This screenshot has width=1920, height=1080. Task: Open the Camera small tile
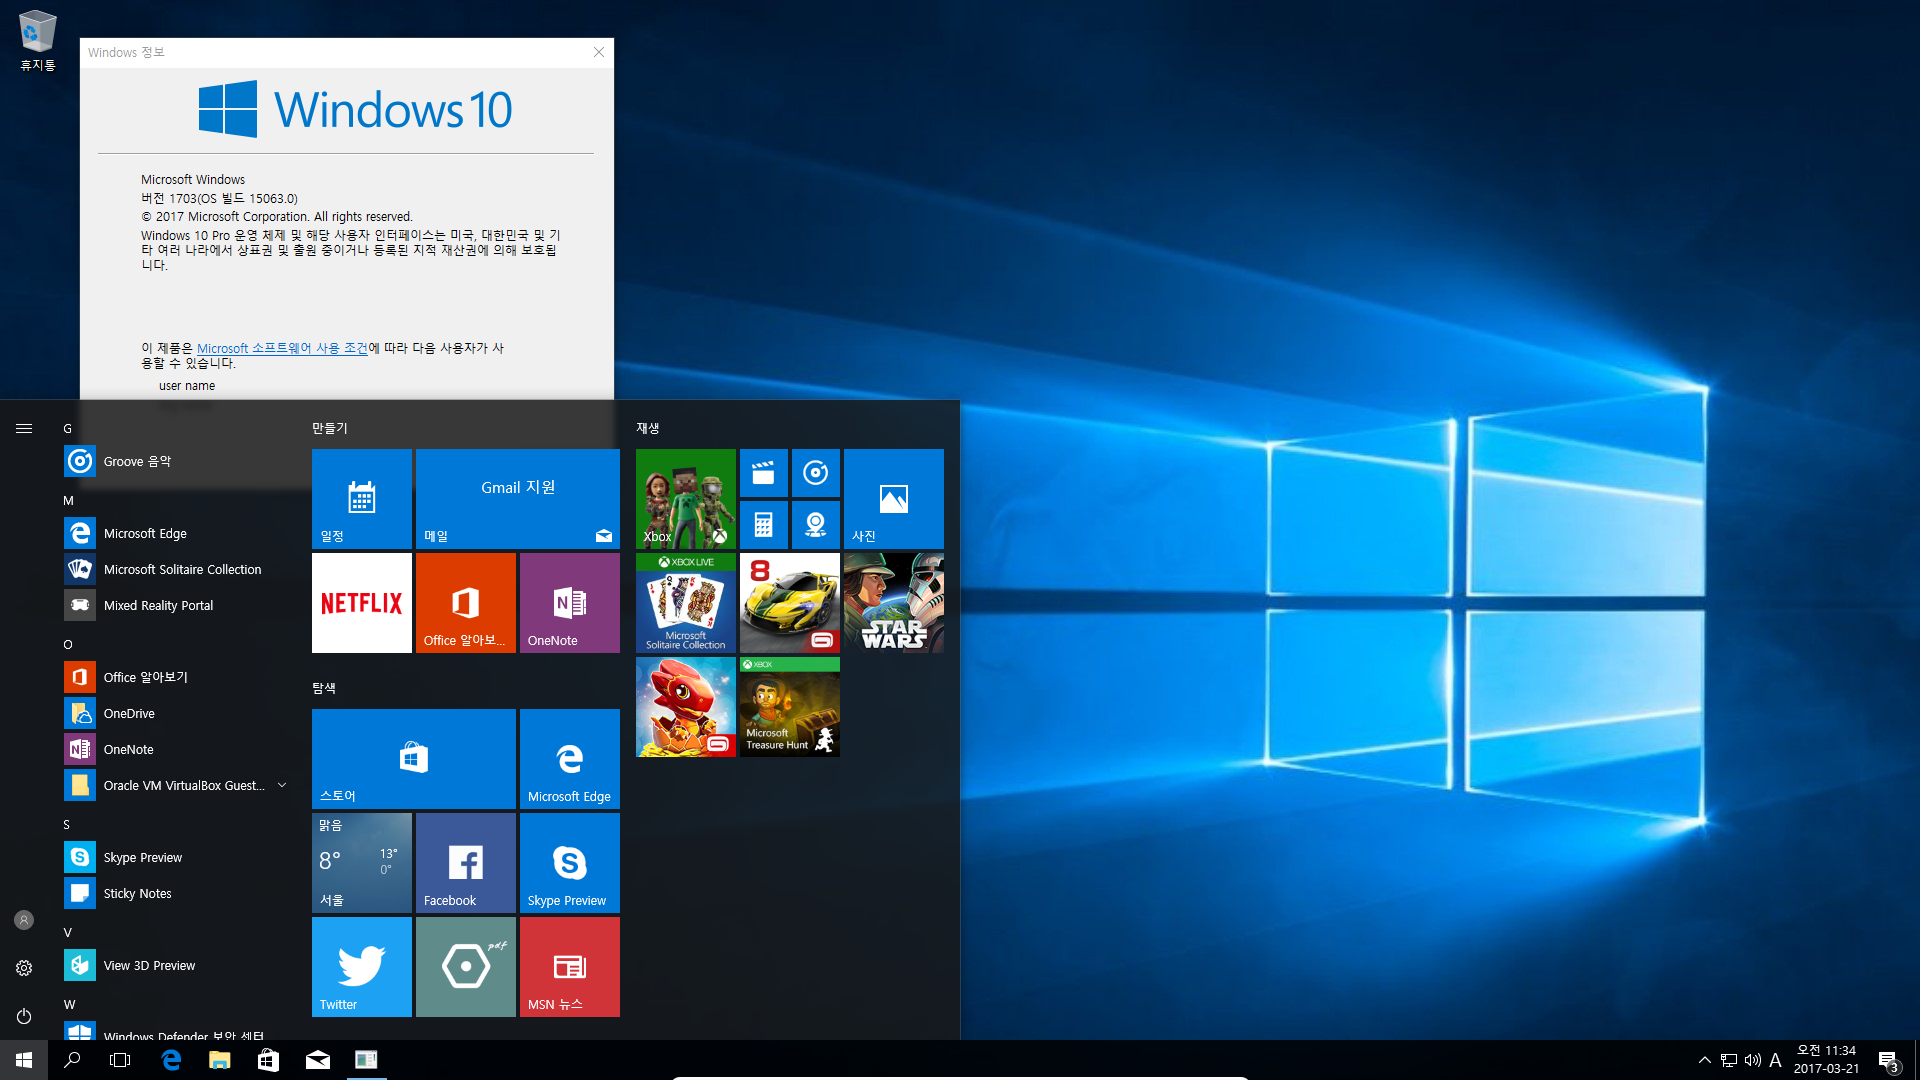coord(816,525)
